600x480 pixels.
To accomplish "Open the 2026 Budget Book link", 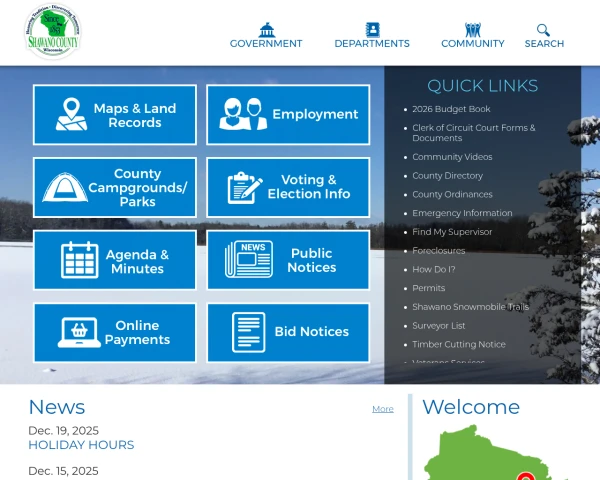I will [x=451, y=109].
